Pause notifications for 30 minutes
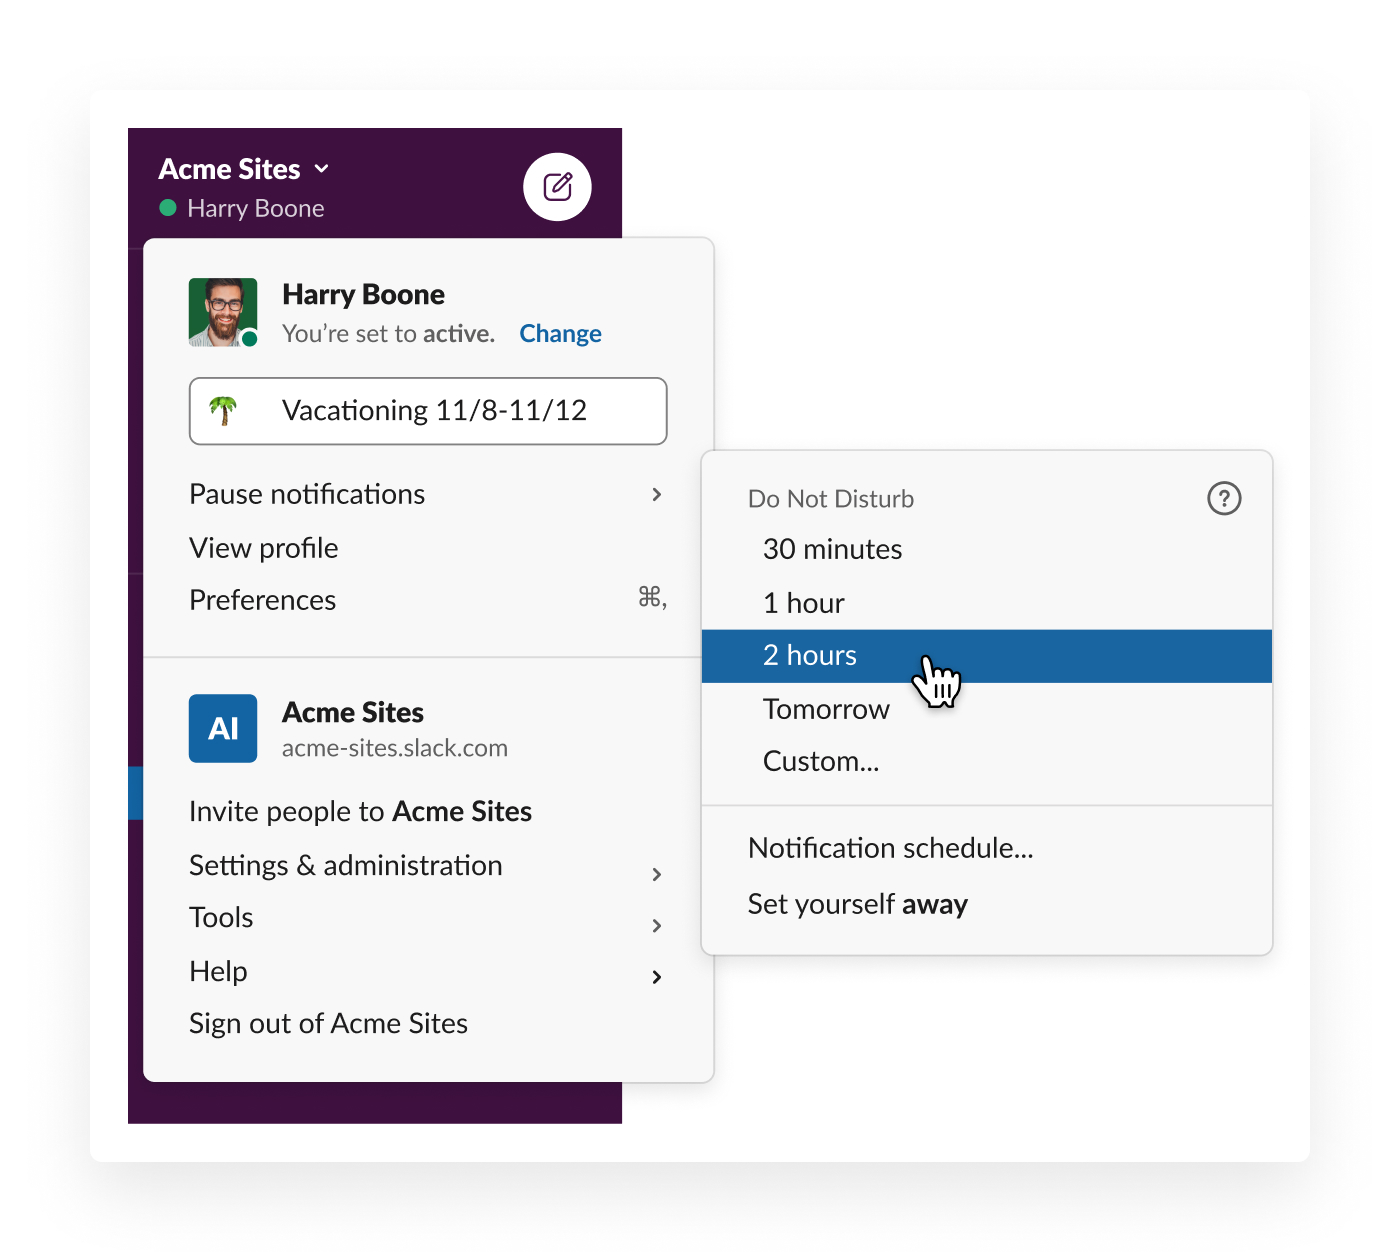The height and width of the screenshot is (1252, 1400). [987, 549]
